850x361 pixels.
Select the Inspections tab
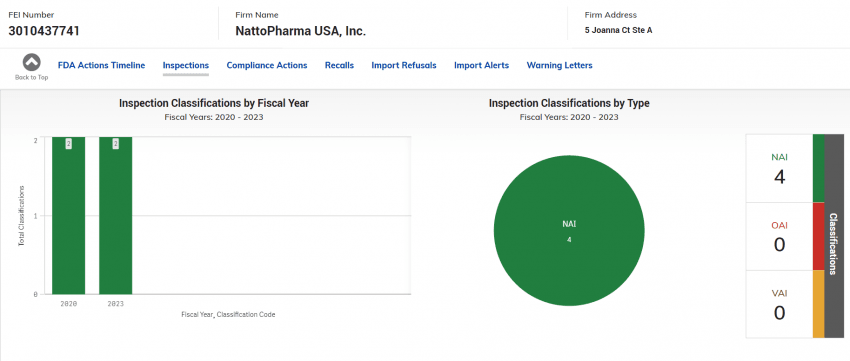pyautogui.click(x=186, y=66)
